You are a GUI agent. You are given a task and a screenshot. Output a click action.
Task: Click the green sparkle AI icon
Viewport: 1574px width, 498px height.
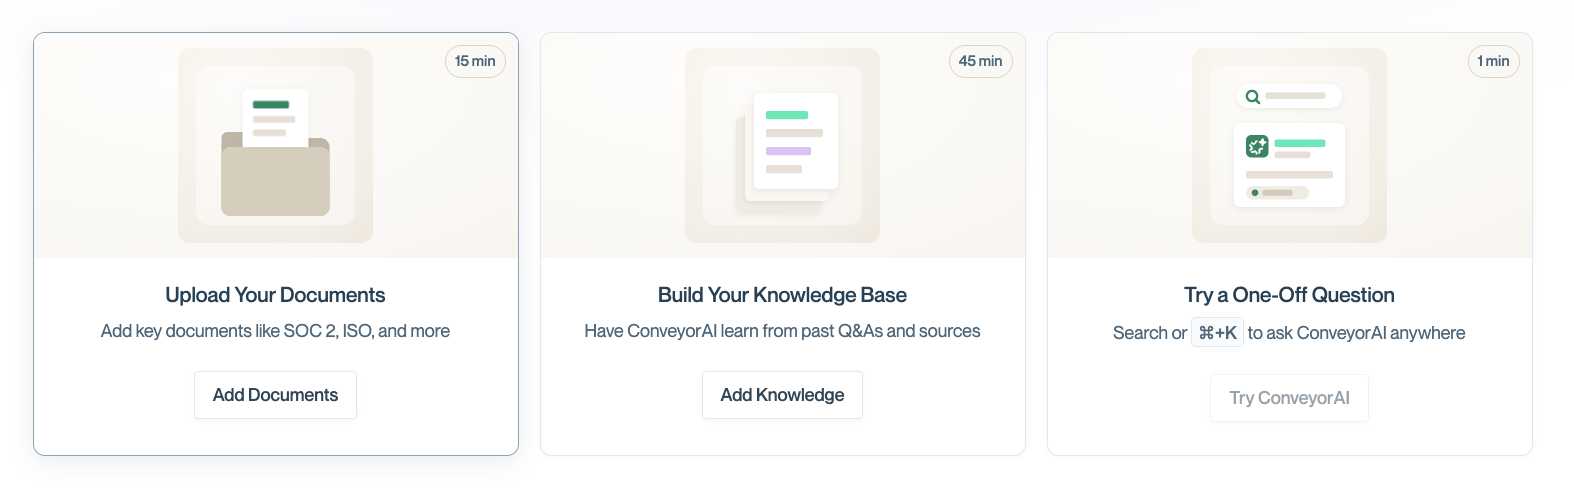[1257, 147]
